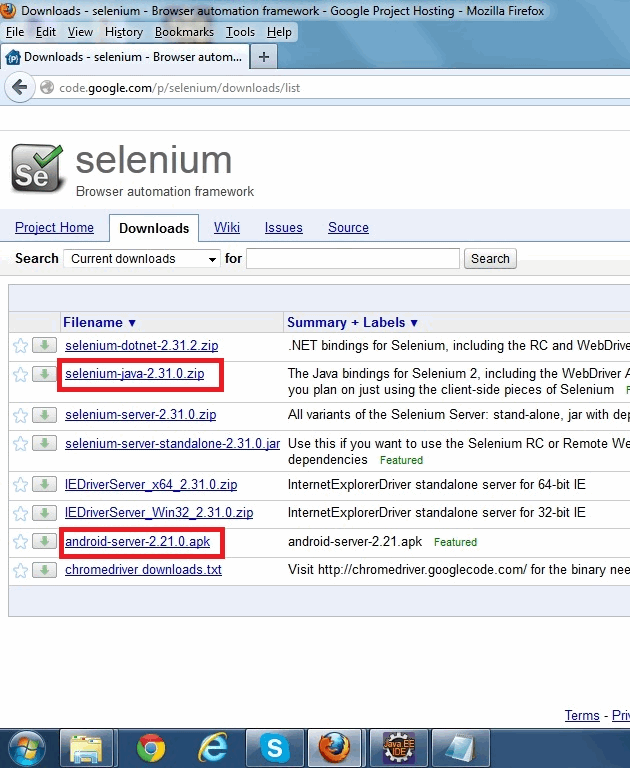This screenshot has width=630, height=768.
Task: Select the Downloads project tab
Action: (x=154, y=228)
